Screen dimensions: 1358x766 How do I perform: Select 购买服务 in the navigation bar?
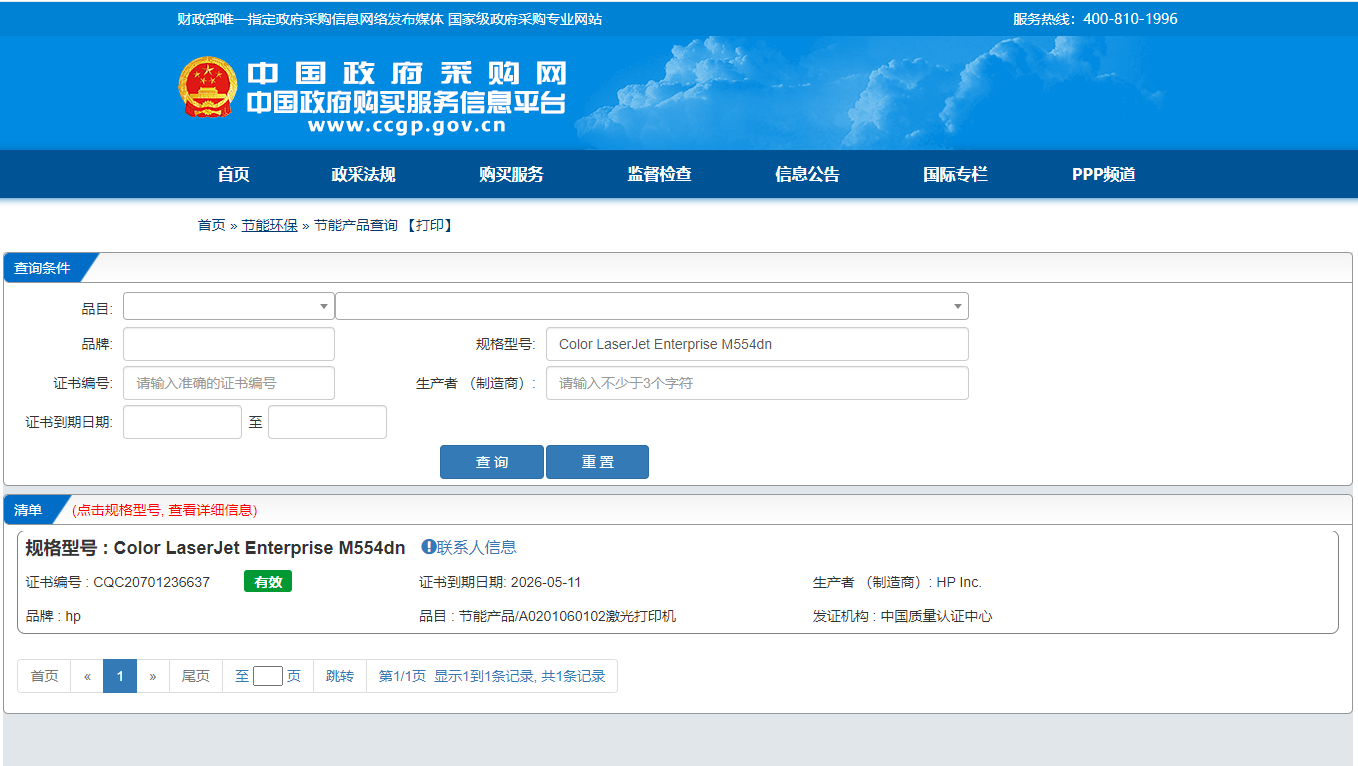[x=511, y=174]
